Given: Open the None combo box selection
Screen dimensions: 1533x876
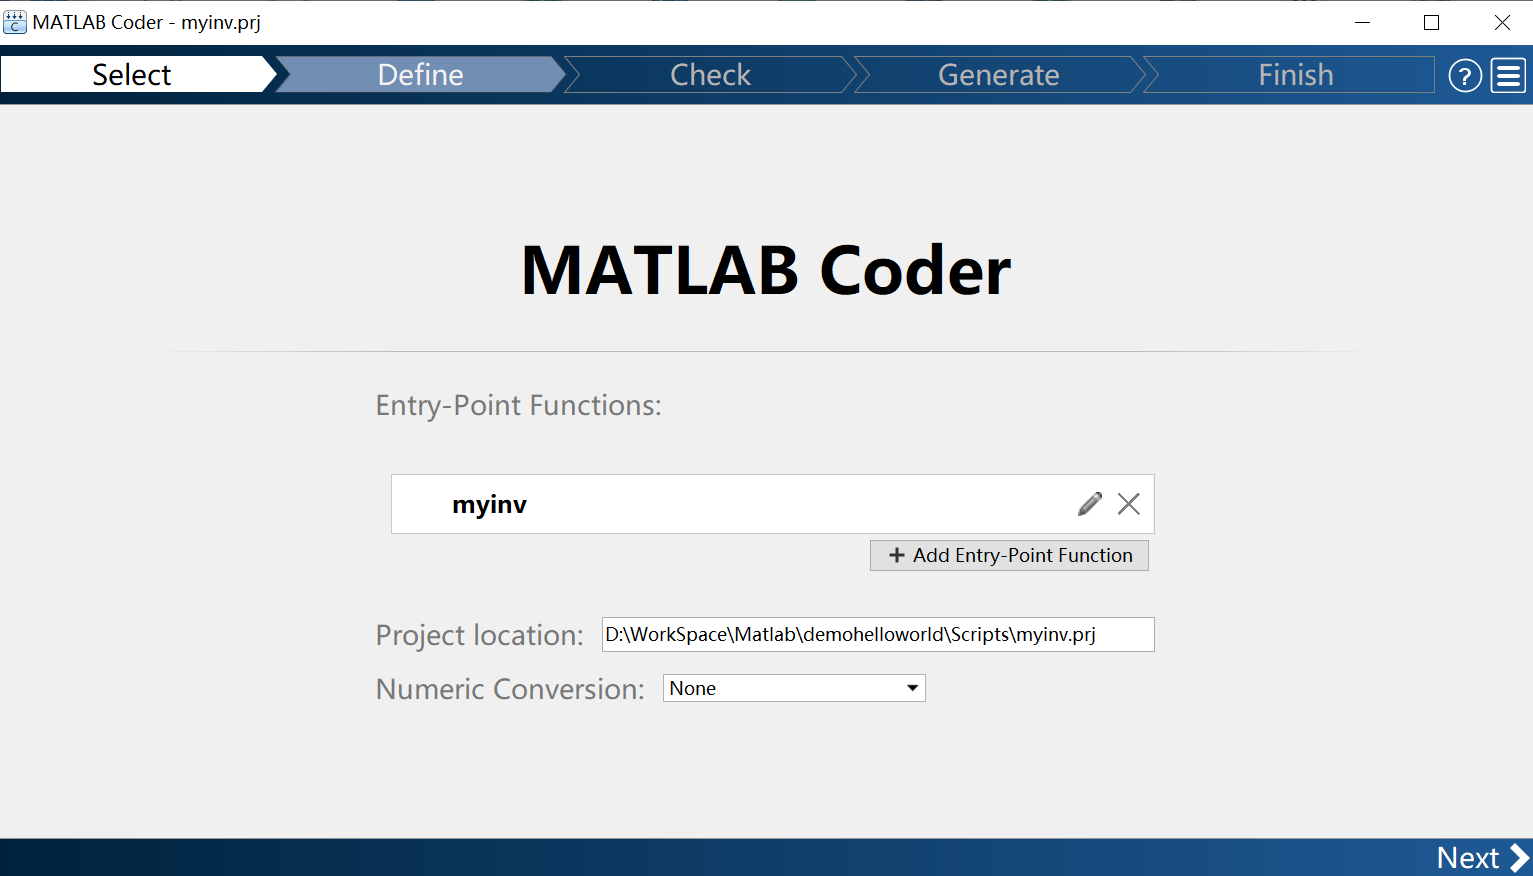Looking at the screenshot, I should click(x=794, y=688).
